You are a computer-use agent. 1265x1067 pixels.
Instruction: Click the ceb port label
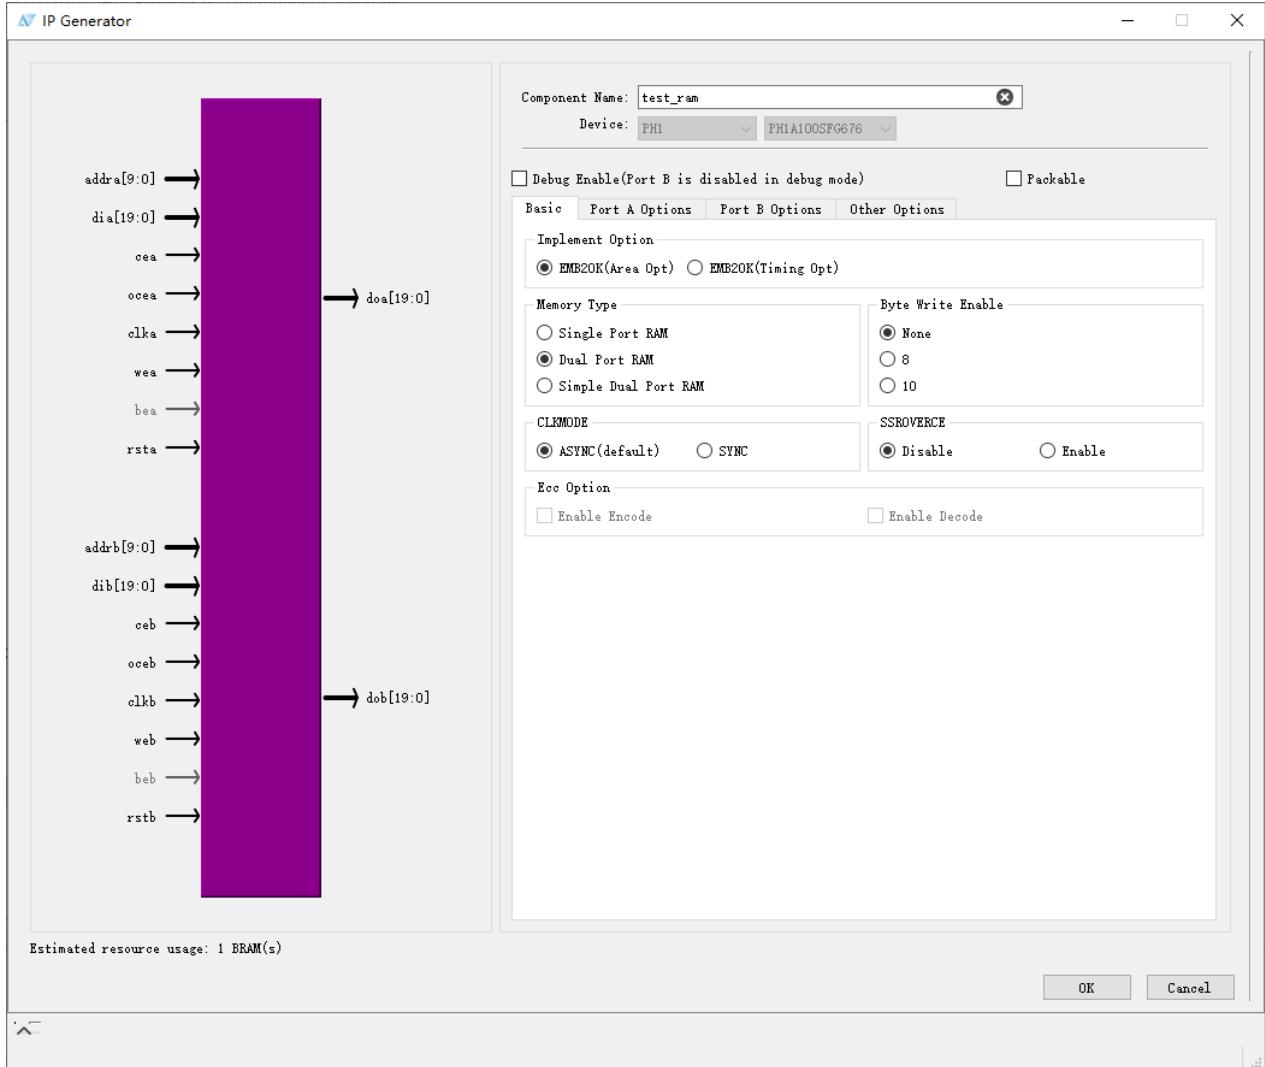146,625
